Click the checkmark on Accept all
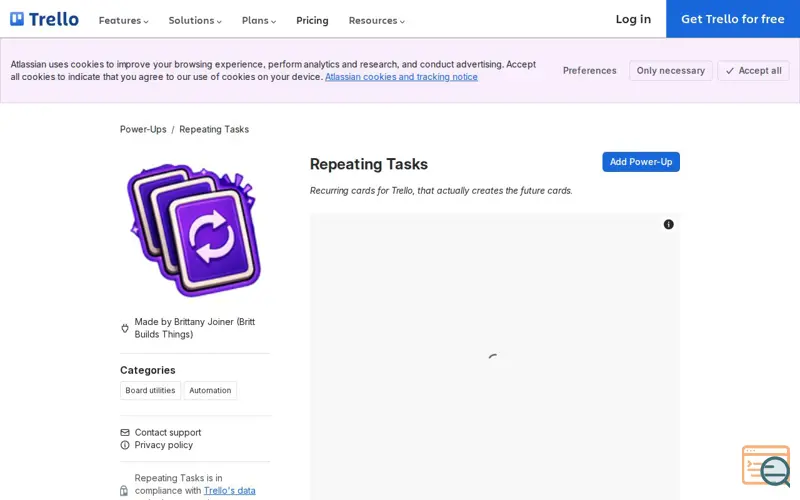The height and width of the screenshot is (500, 800). 730,71
